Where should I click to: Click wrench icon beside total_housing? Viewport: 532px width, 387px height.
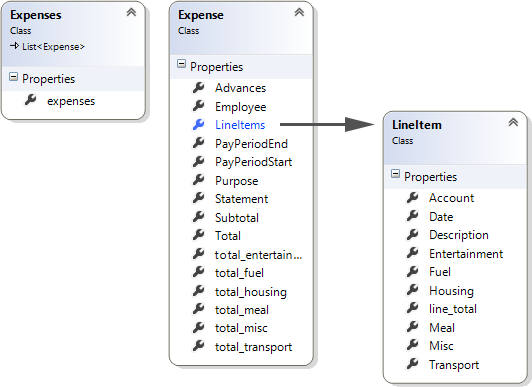pos(198,291)
